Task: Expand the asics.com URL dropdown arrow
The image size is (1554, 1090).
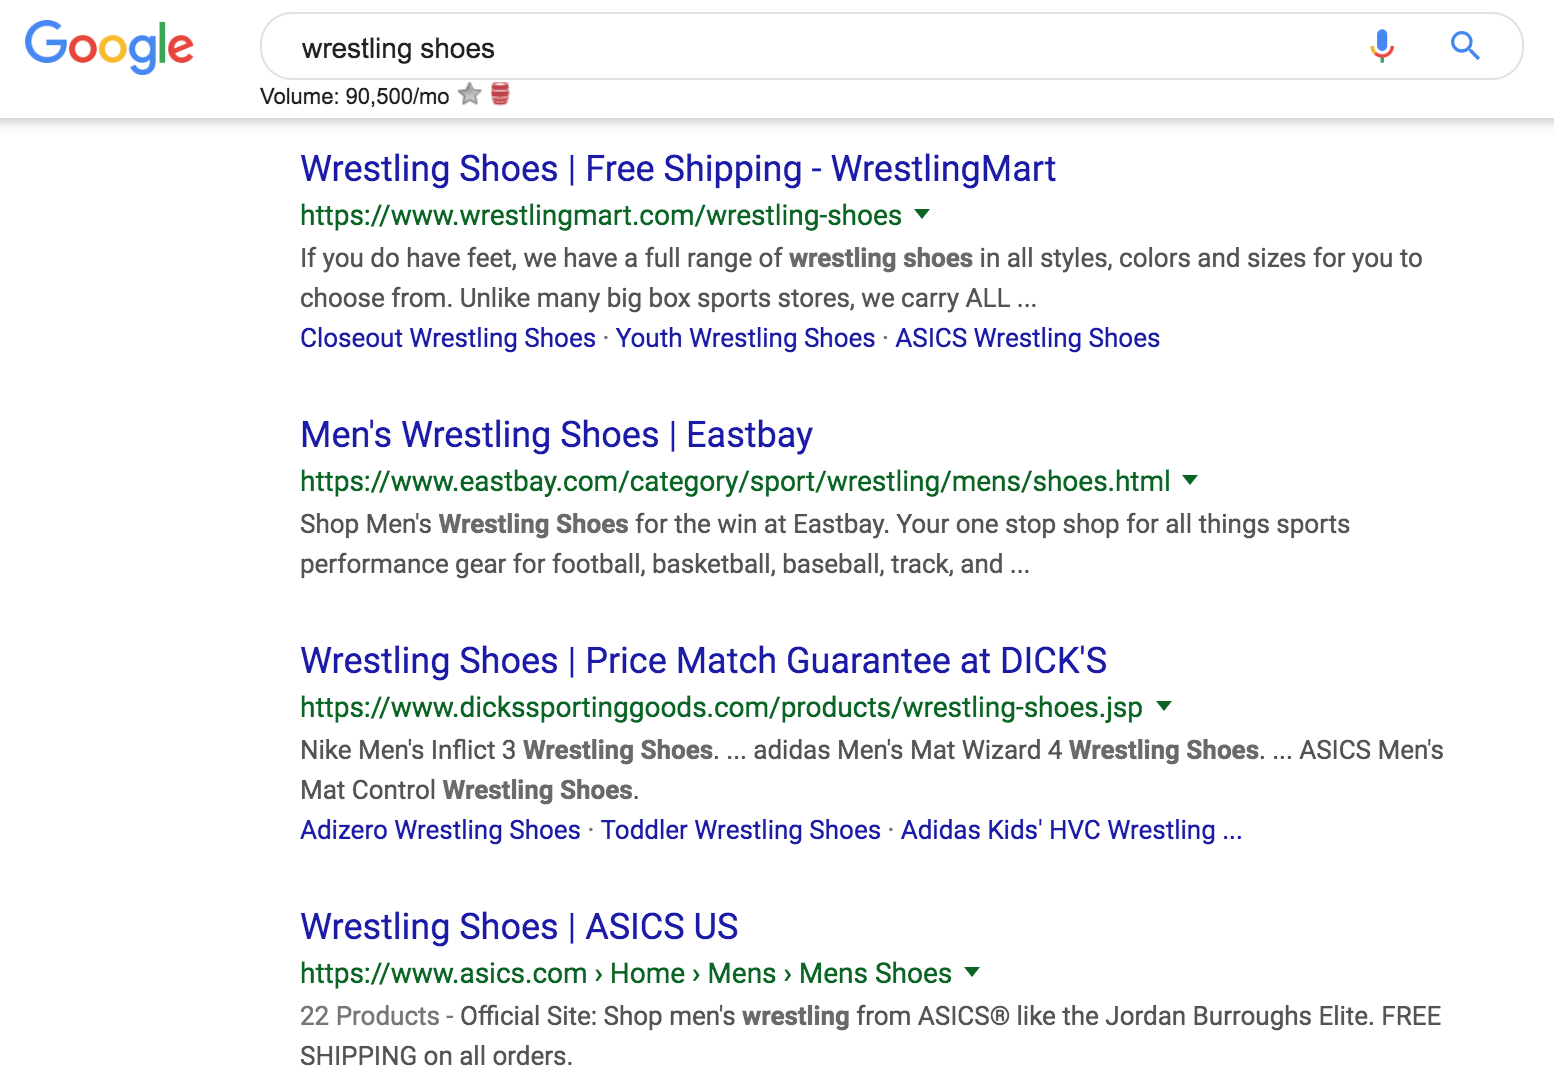Action: pos(972,972)
